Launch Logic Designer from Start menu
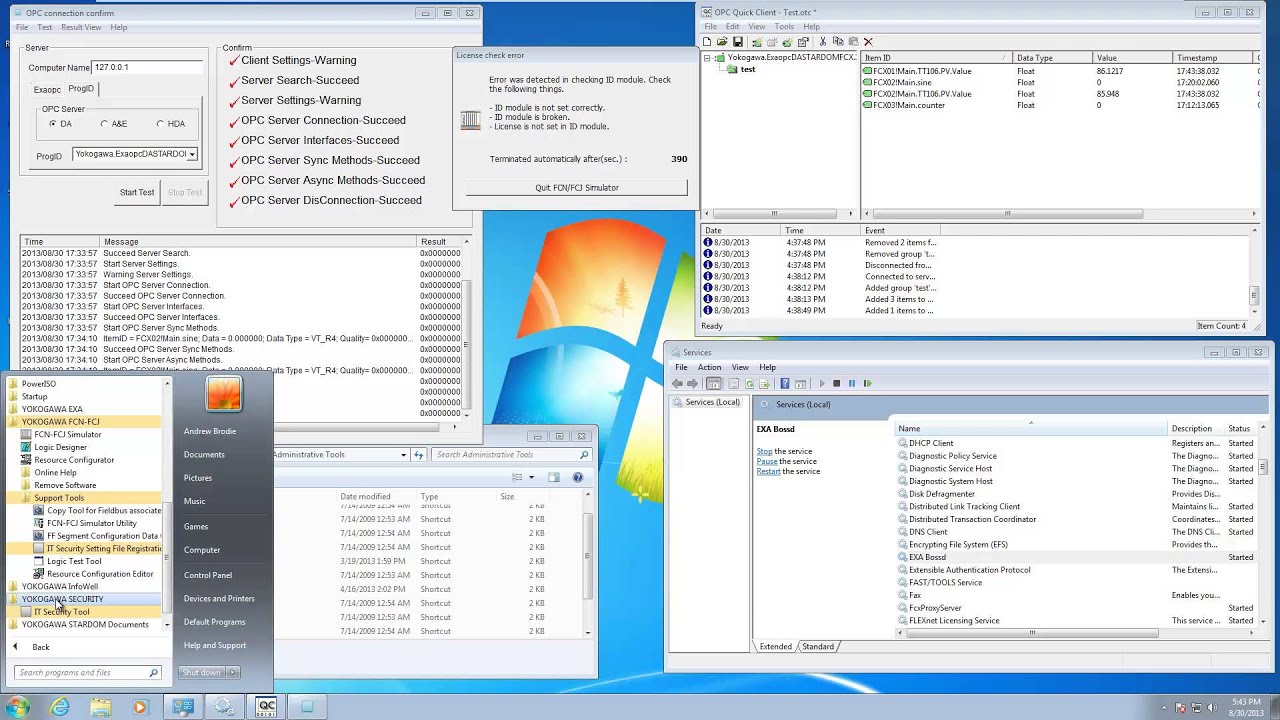This screenshot has height=720, width=1280. 60,447
